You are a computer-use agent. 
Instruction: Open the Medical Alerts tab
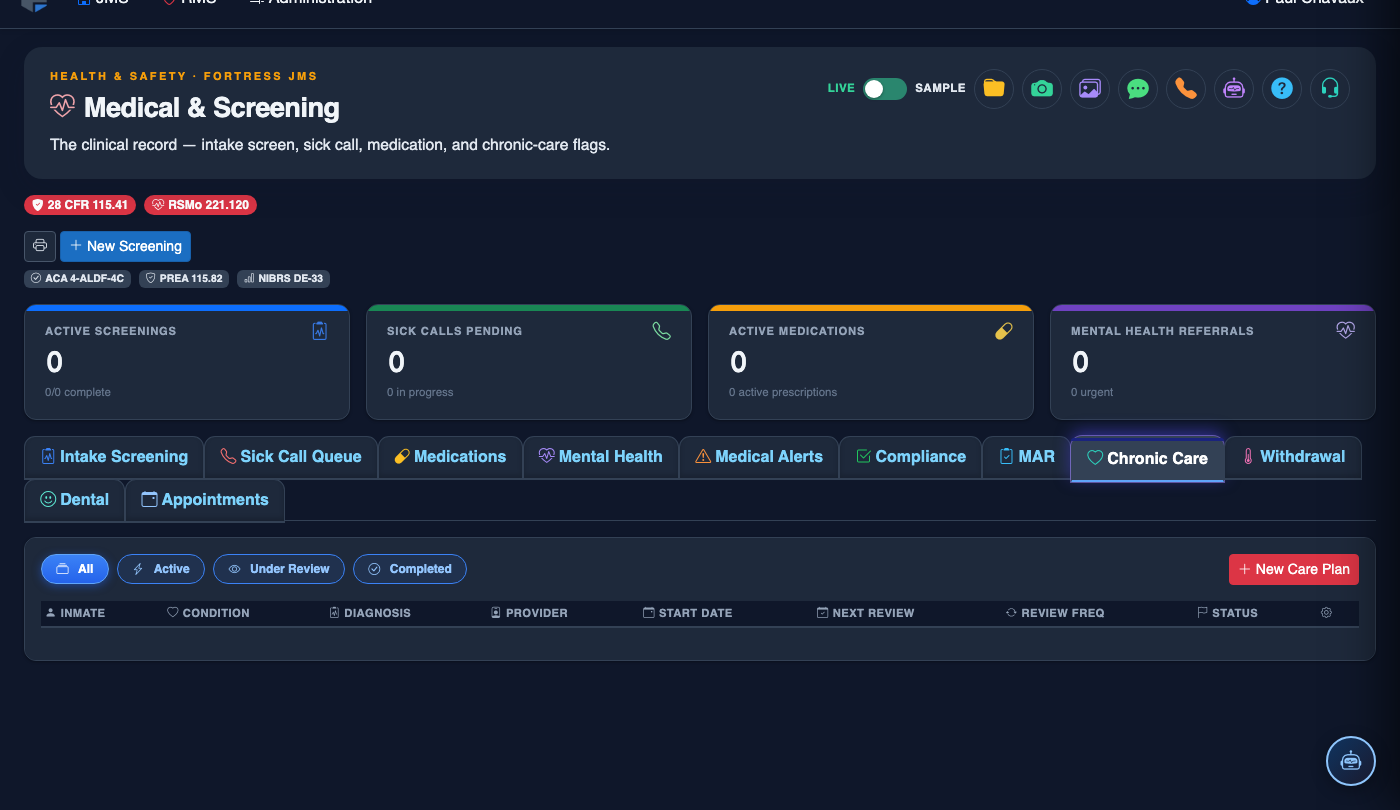[759, 457]
